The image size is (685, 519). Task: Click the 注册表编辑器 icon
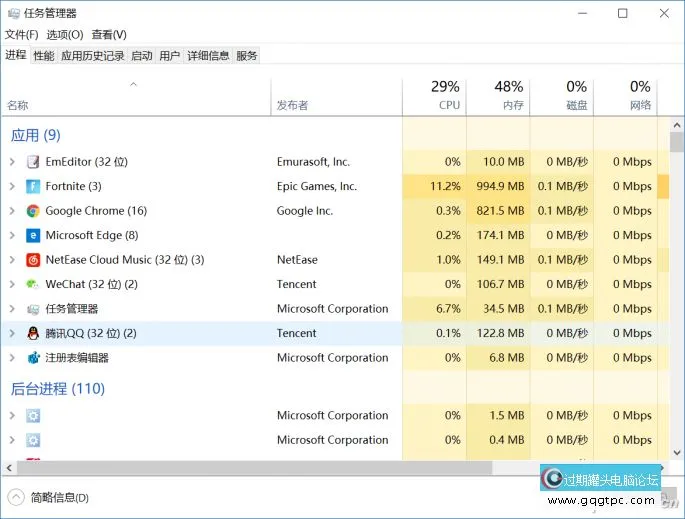click(x=33, y=358)
